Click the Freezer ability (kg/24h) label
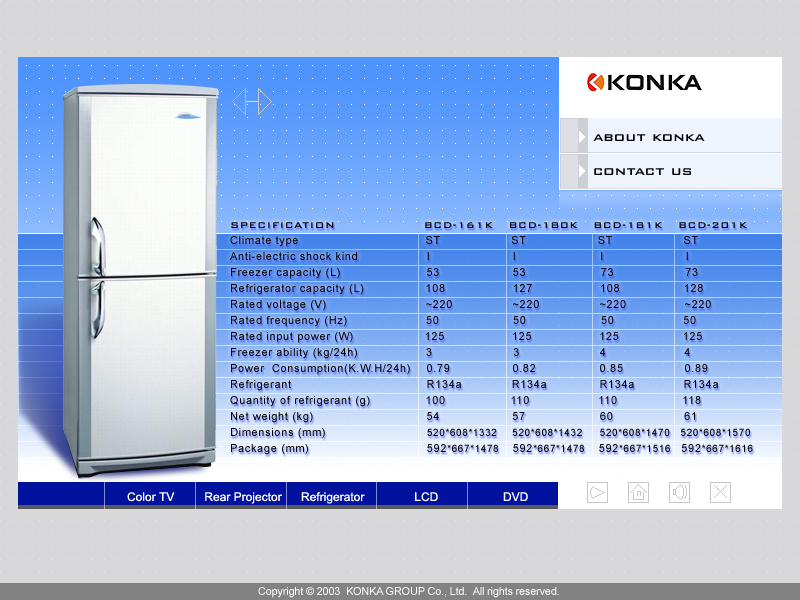The width and height of the screenshot is (800, 600). click(293, 353)
